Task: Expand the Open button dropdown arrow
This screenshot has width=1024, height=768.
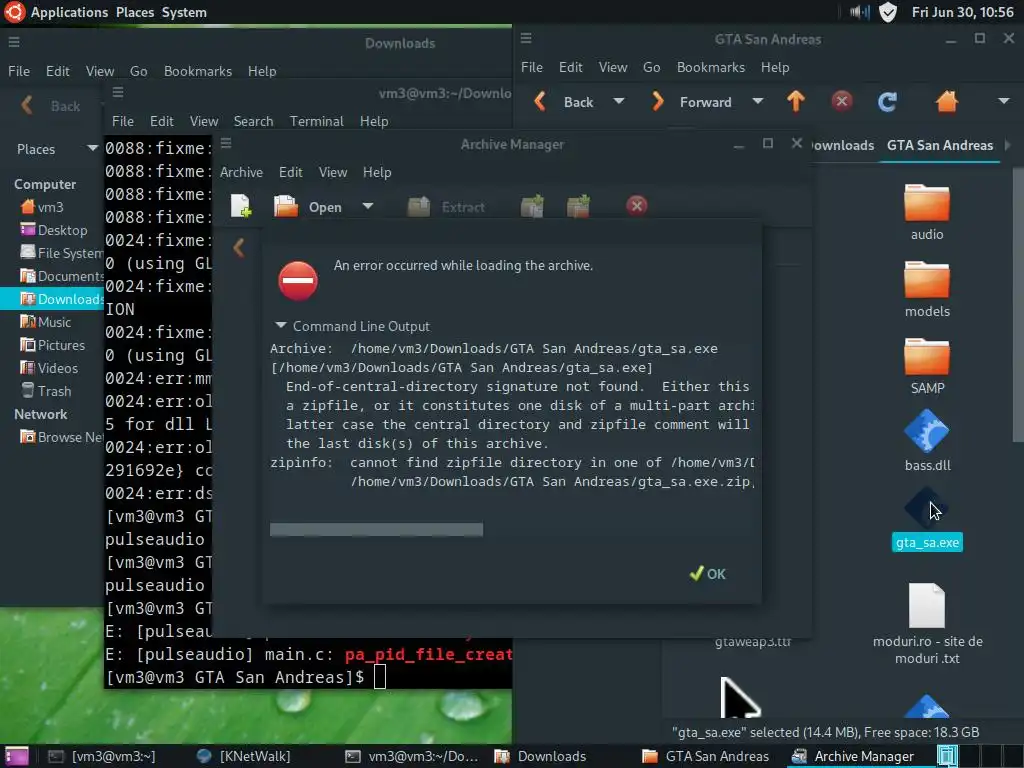Action: [368, 206]
